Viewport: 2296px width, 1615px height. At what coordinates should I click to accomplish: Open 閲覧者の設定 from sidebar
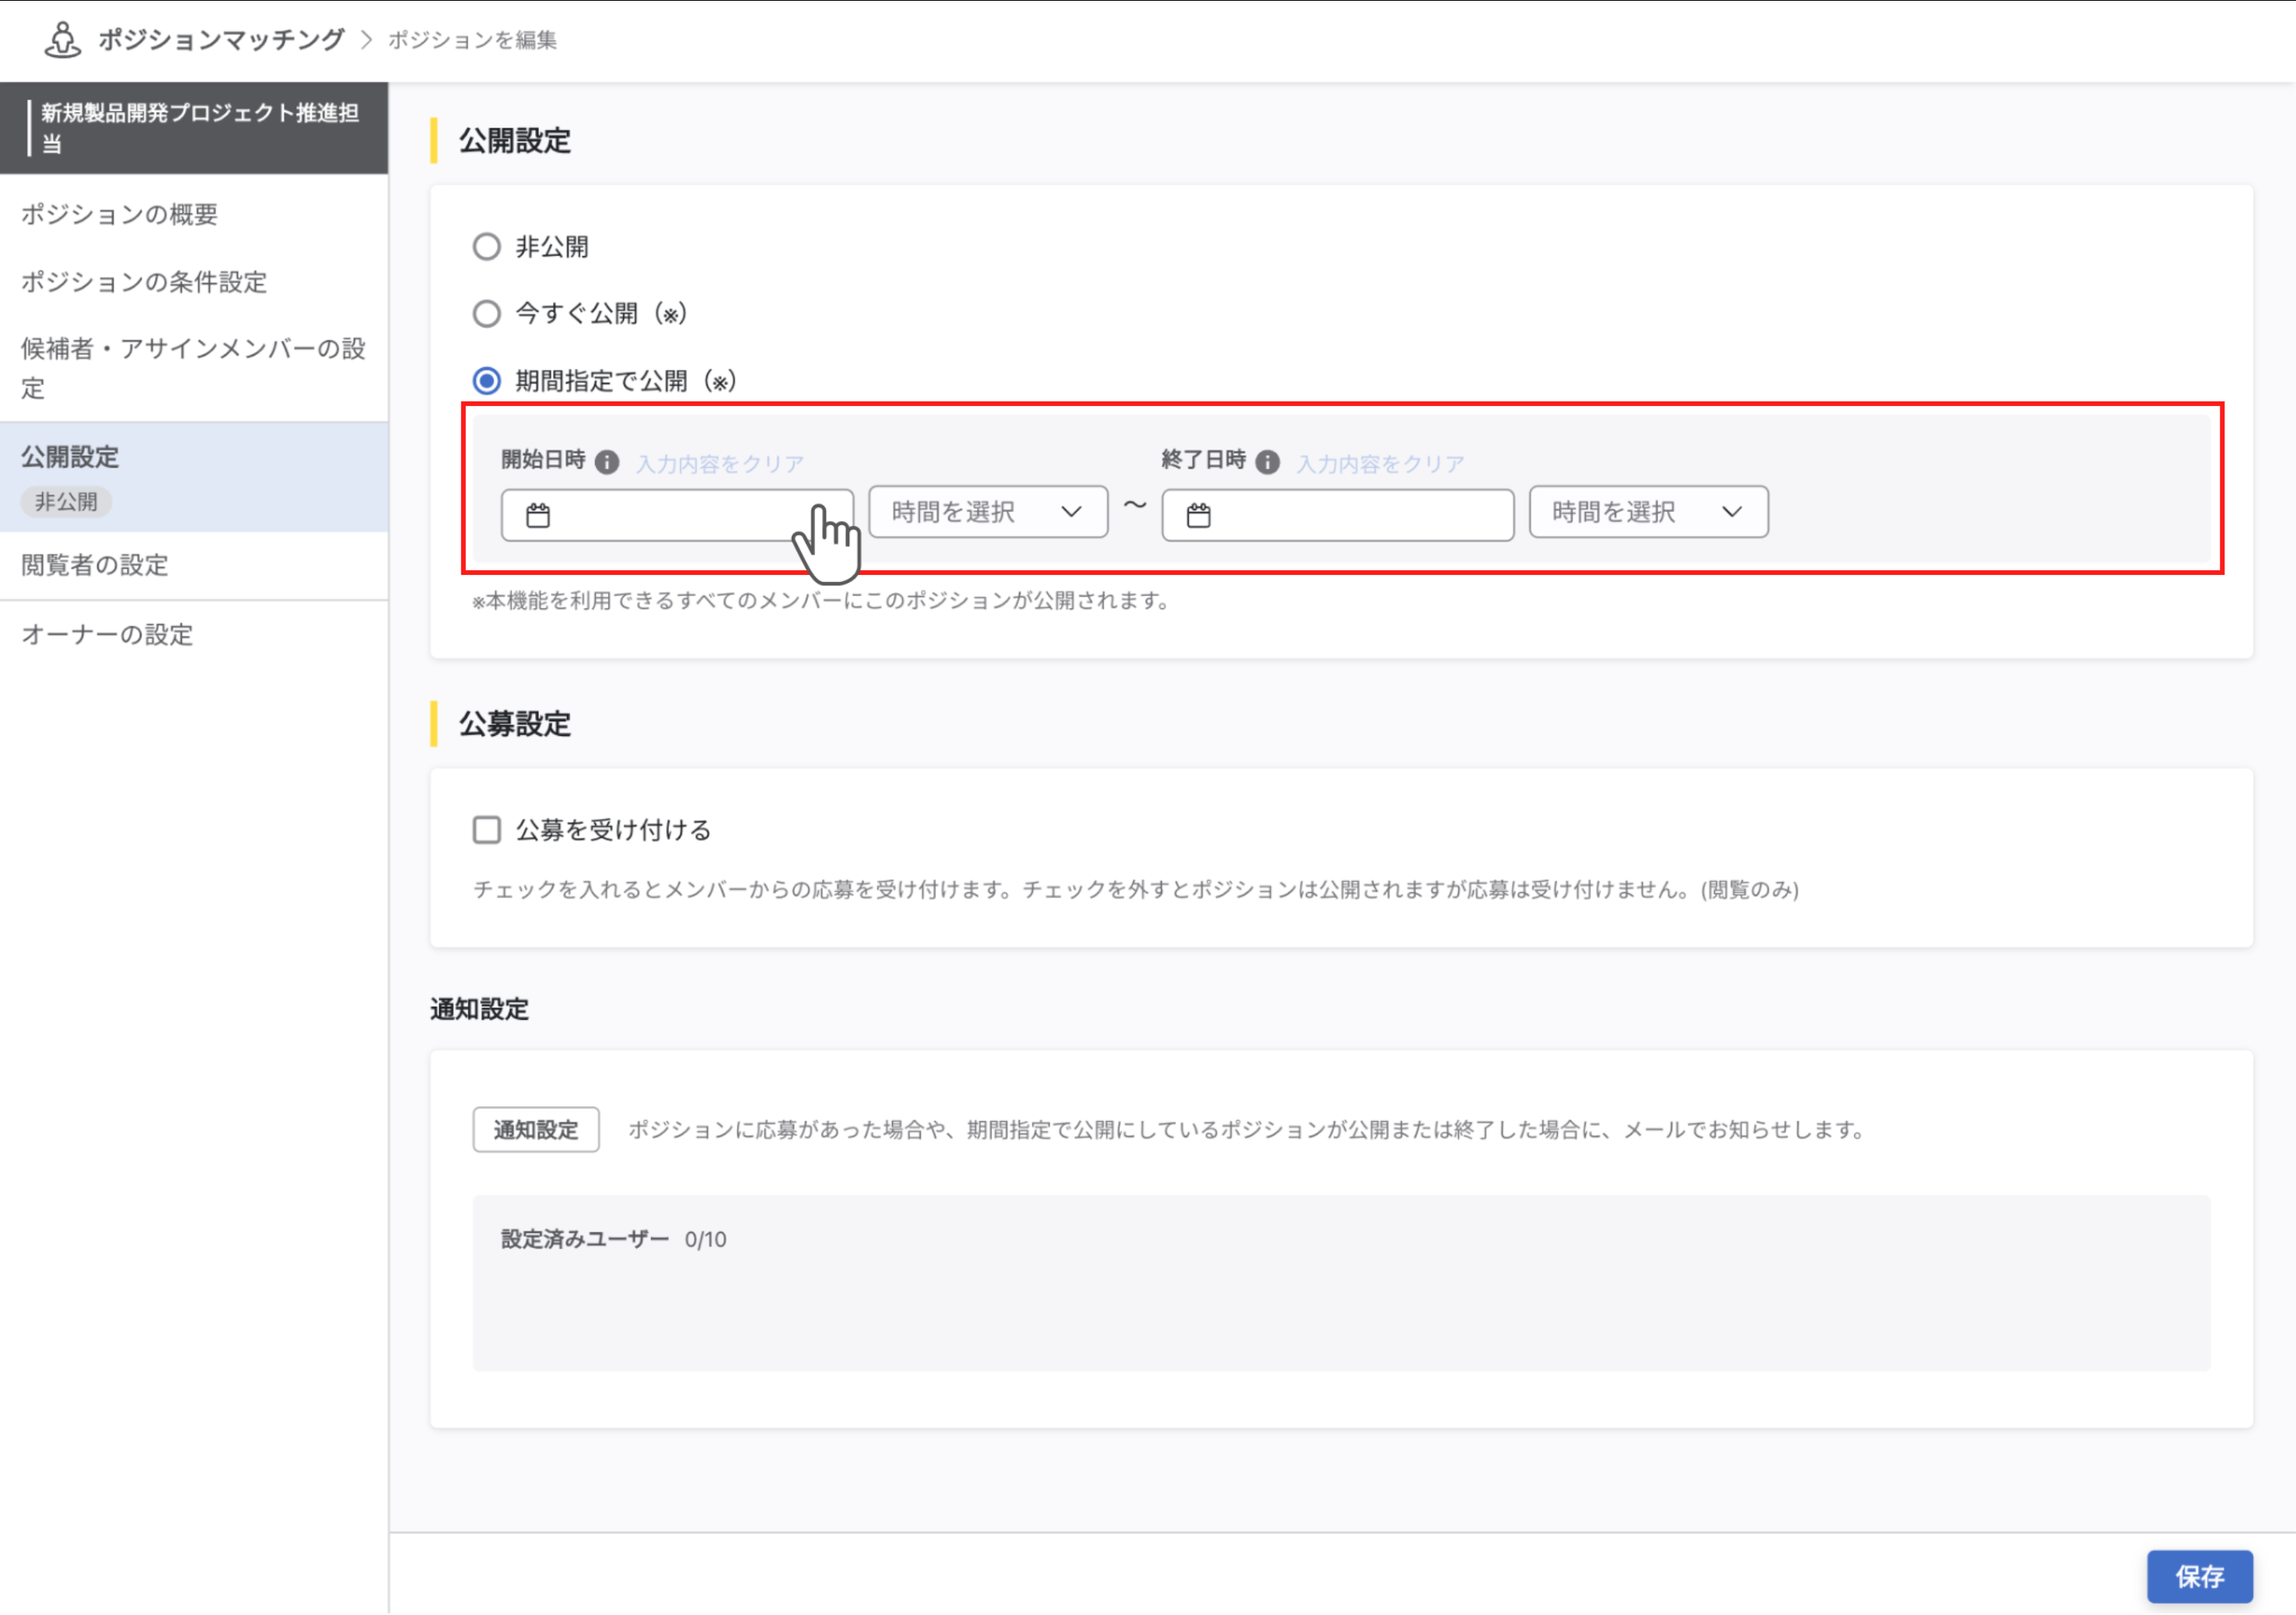click(95, 565)
